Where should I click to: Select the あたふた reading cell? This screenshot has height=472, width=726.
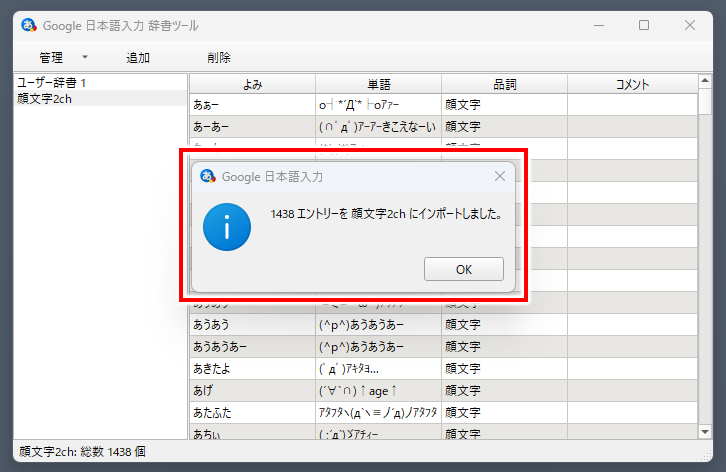point(252,412)
